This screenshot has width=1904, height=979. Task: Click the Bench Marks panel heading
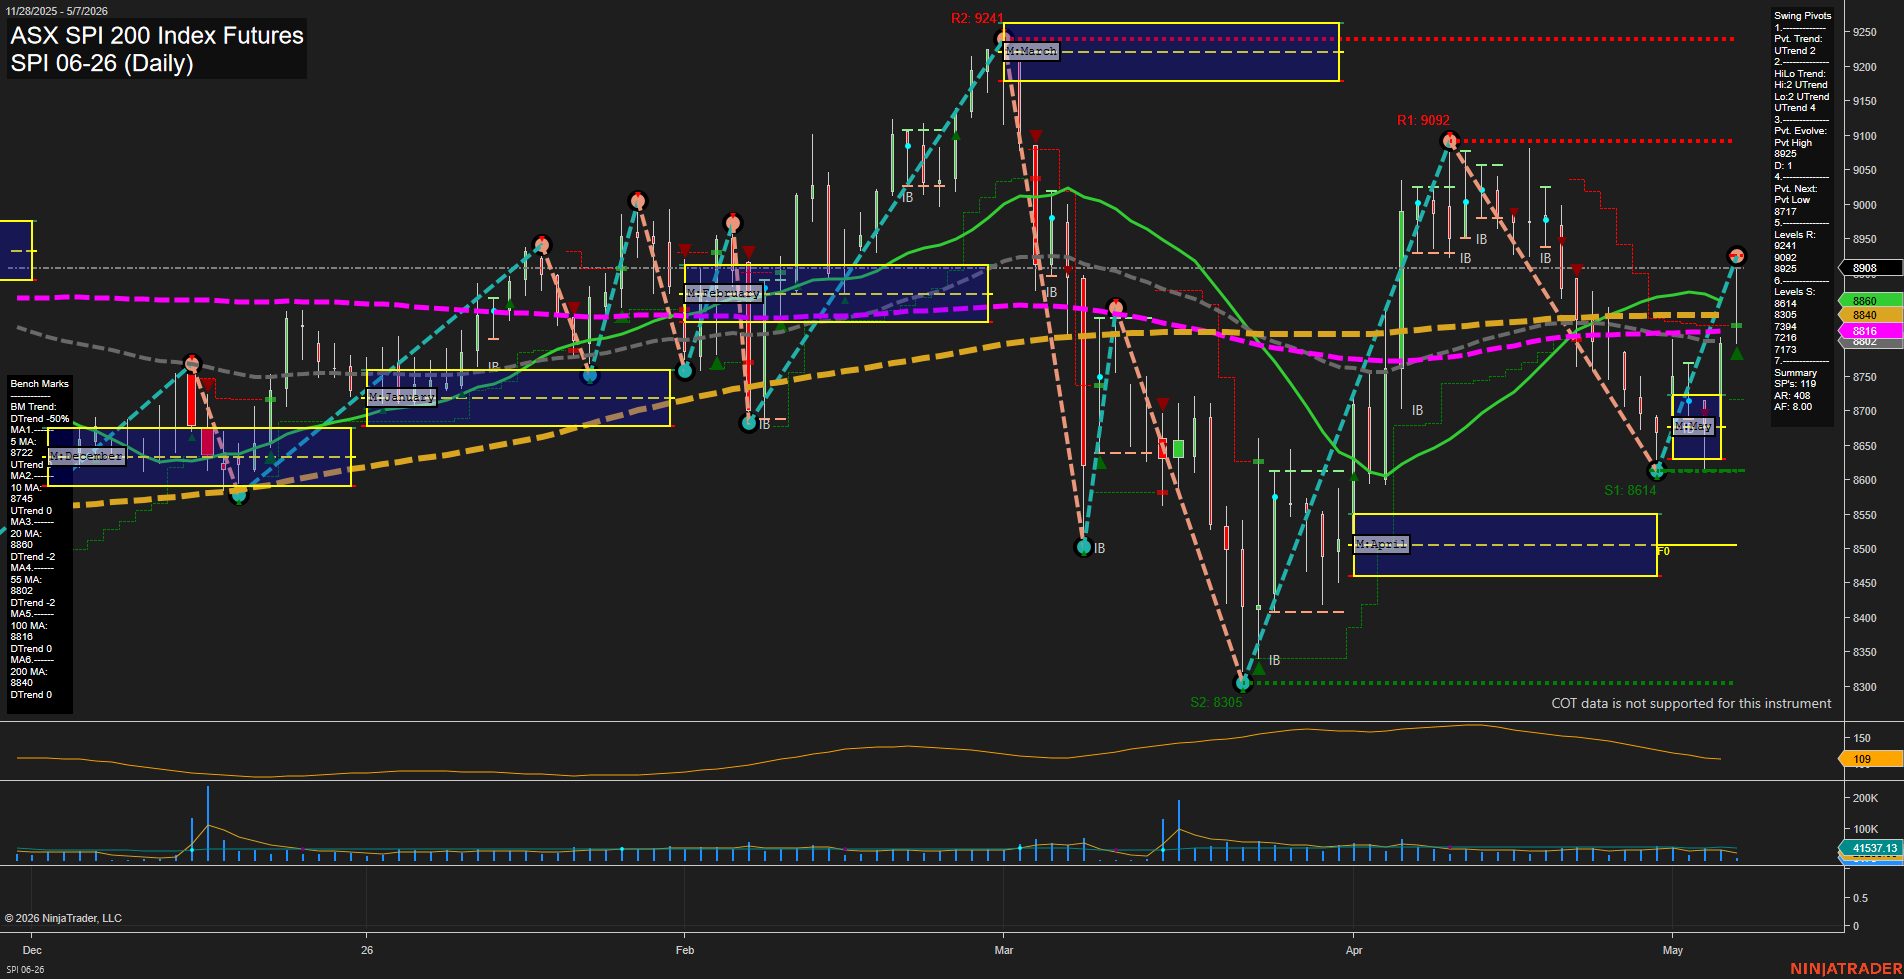[x=40, y=384]
